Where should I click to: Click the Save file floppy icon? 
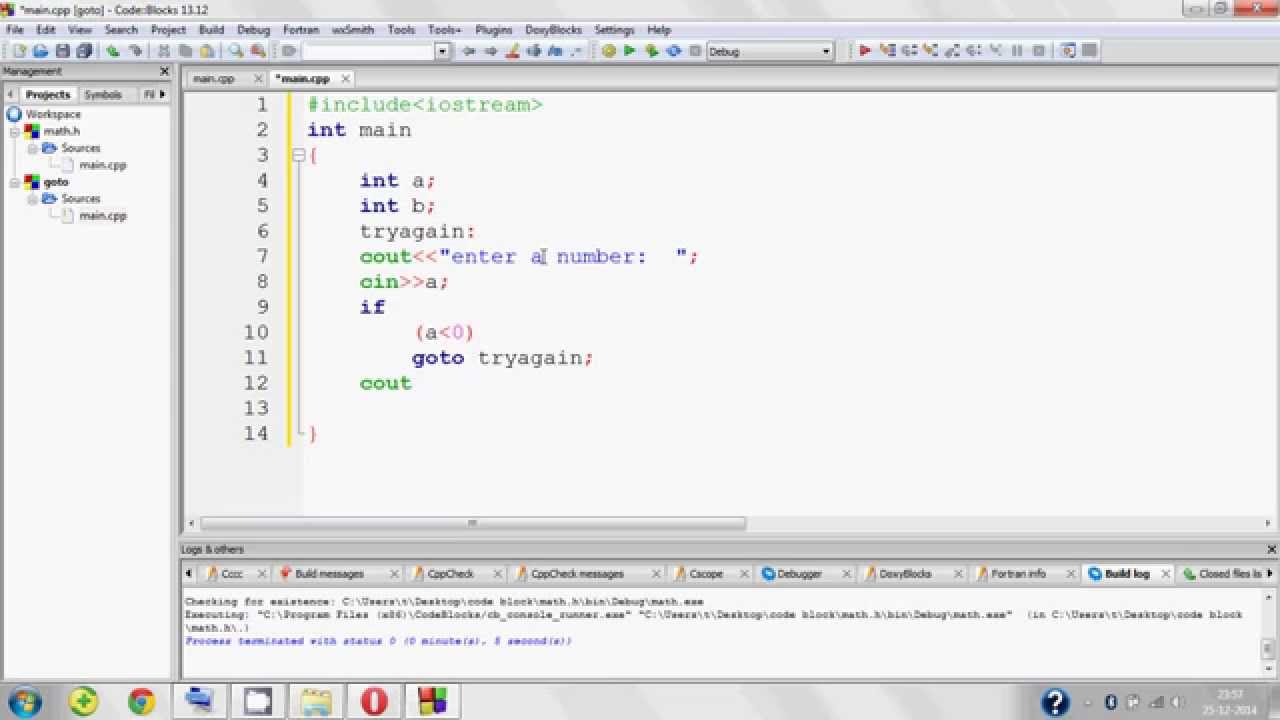63,51
